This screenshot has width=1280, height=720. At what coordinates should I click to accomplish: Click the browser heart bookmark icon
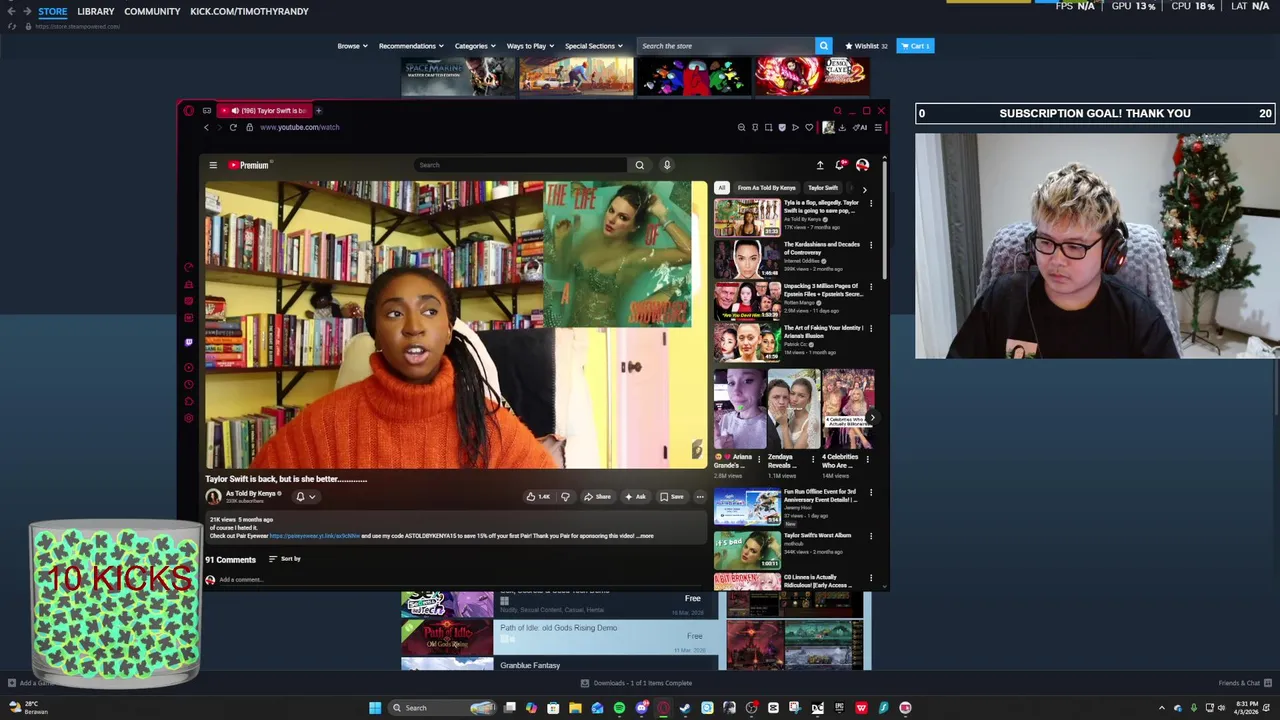809,127
